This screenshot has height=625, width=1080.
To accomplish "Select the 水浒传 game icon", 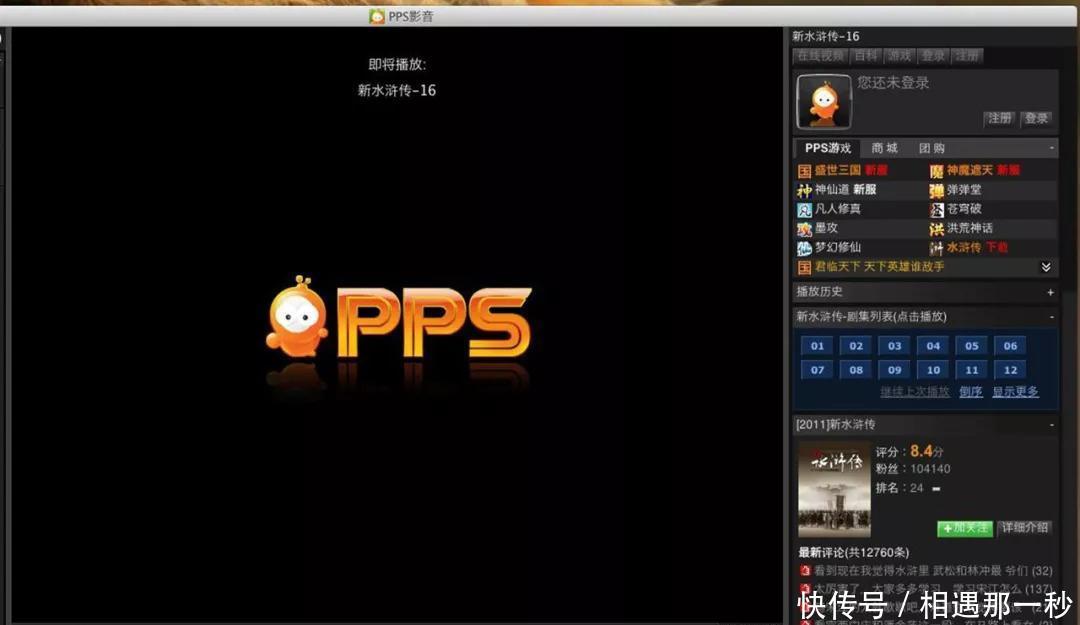I will click(x=937, y=247).
